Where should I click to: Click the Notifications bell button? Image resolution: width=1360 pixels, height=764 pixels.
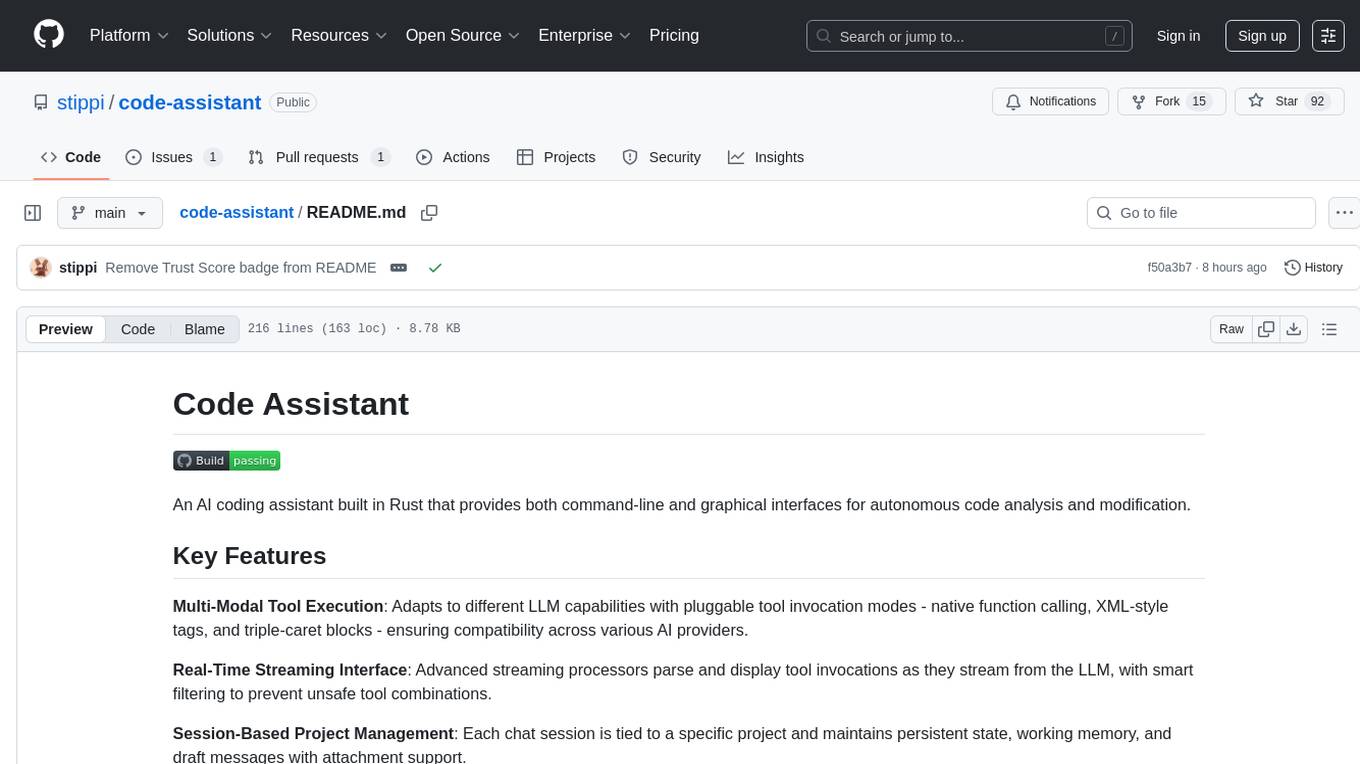click(1051, 101)
